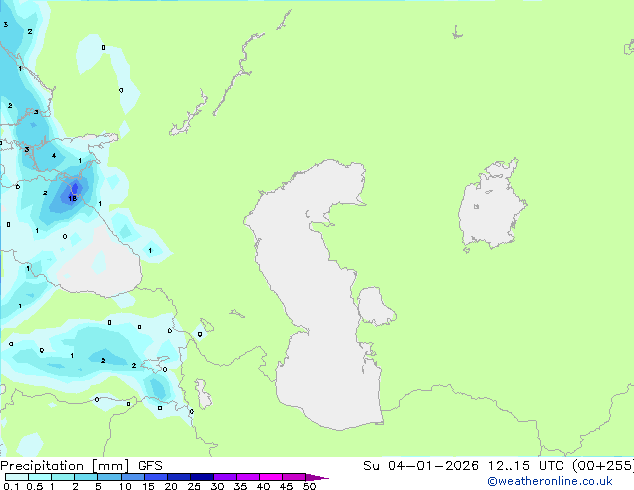Click the '0.5' legend scale label
This screenshot has width=634, height=490.
(35, 486)
